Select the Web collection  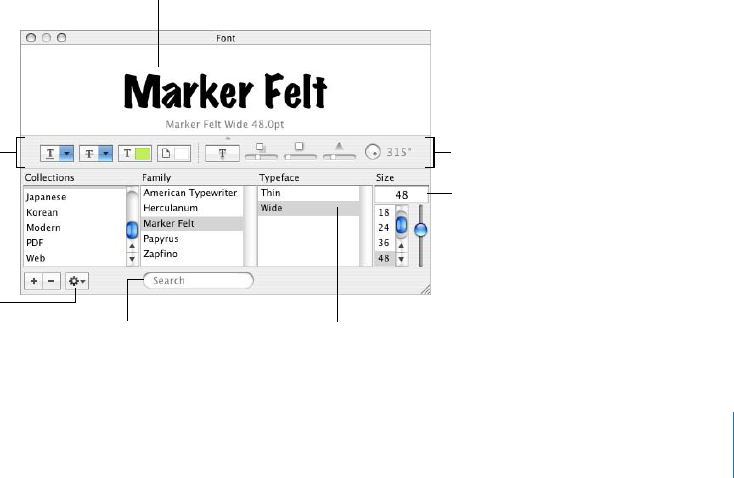point(75,258)
